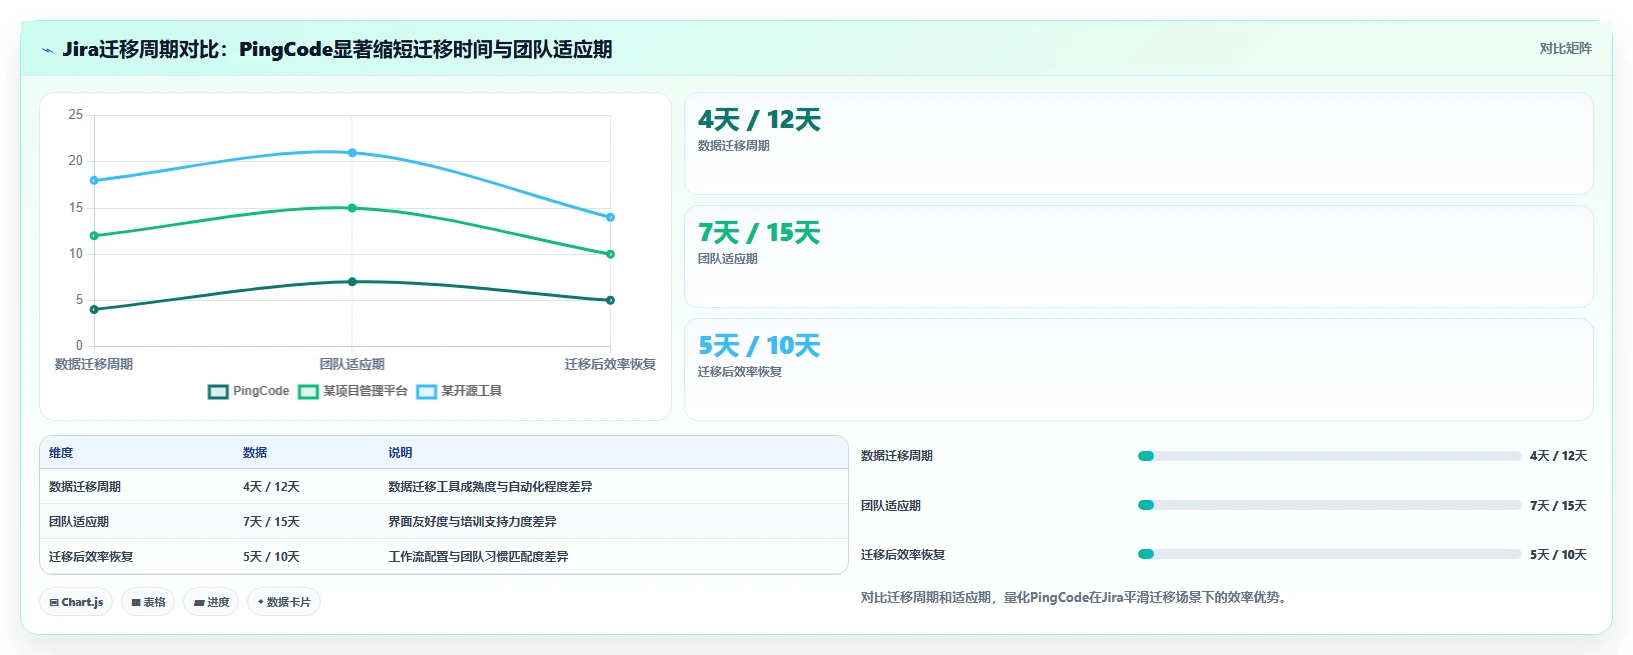Click the 某项目管理平台 point above 团队适应期 at 15
Viewport: 1633px width, 655px height.
[x=352, y=208]
